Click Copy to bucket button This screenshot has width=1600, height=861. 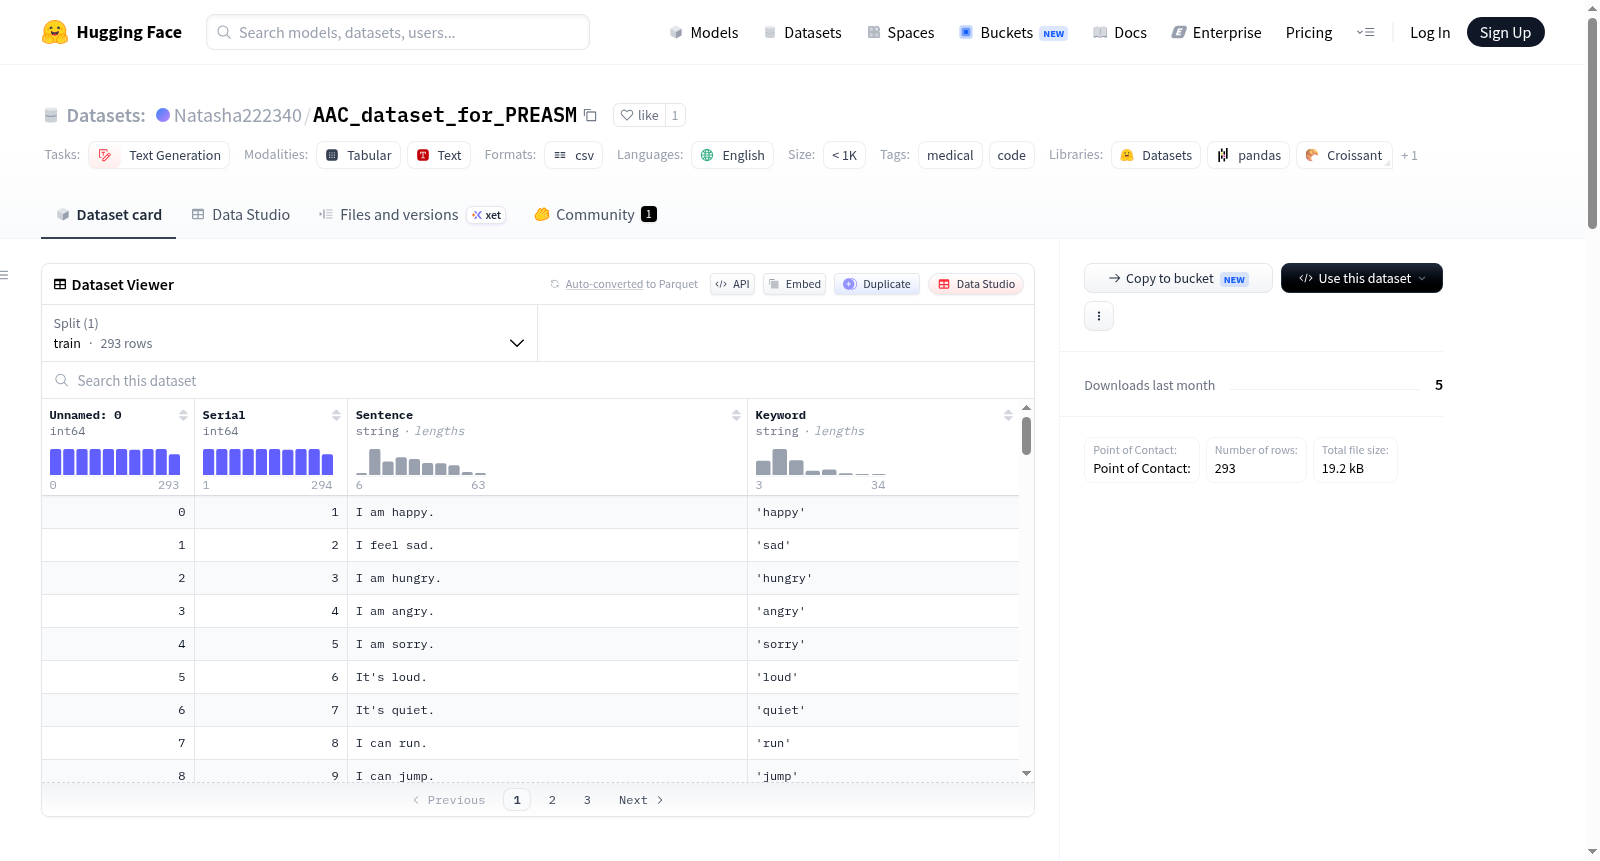[x=1178, y=278]
